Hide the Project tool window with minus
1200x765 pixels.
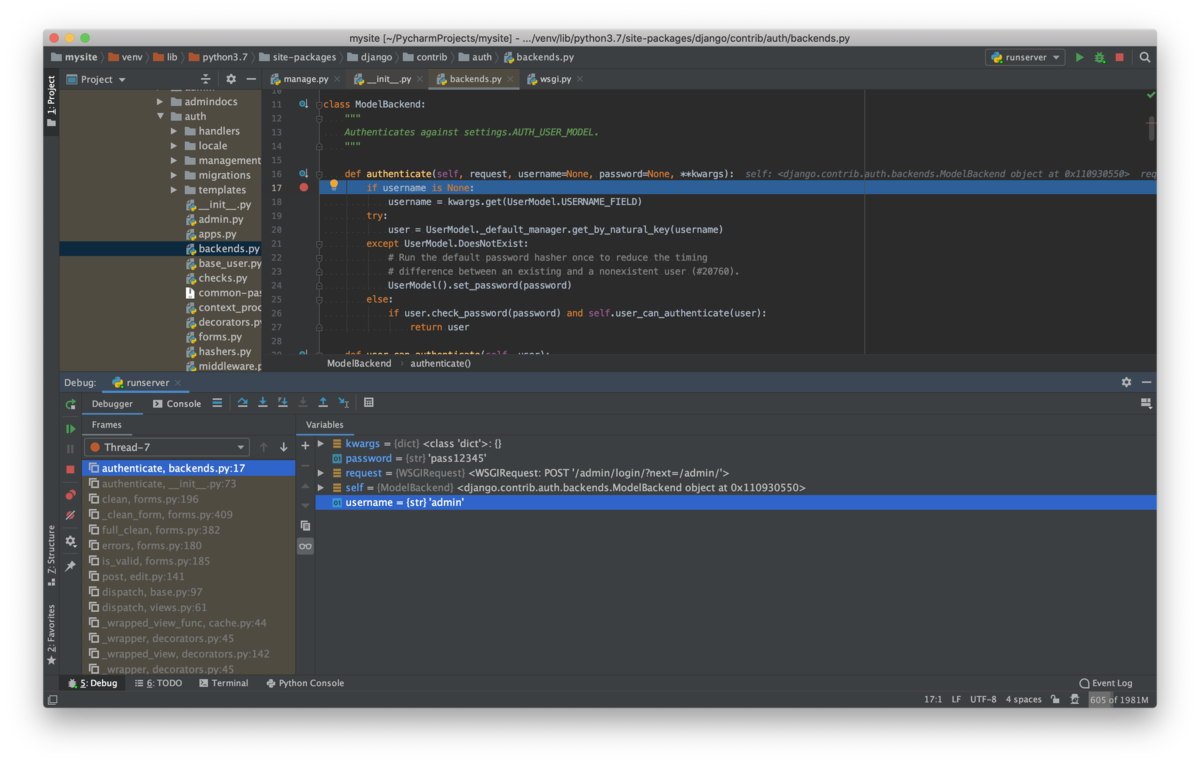(251, 79)
